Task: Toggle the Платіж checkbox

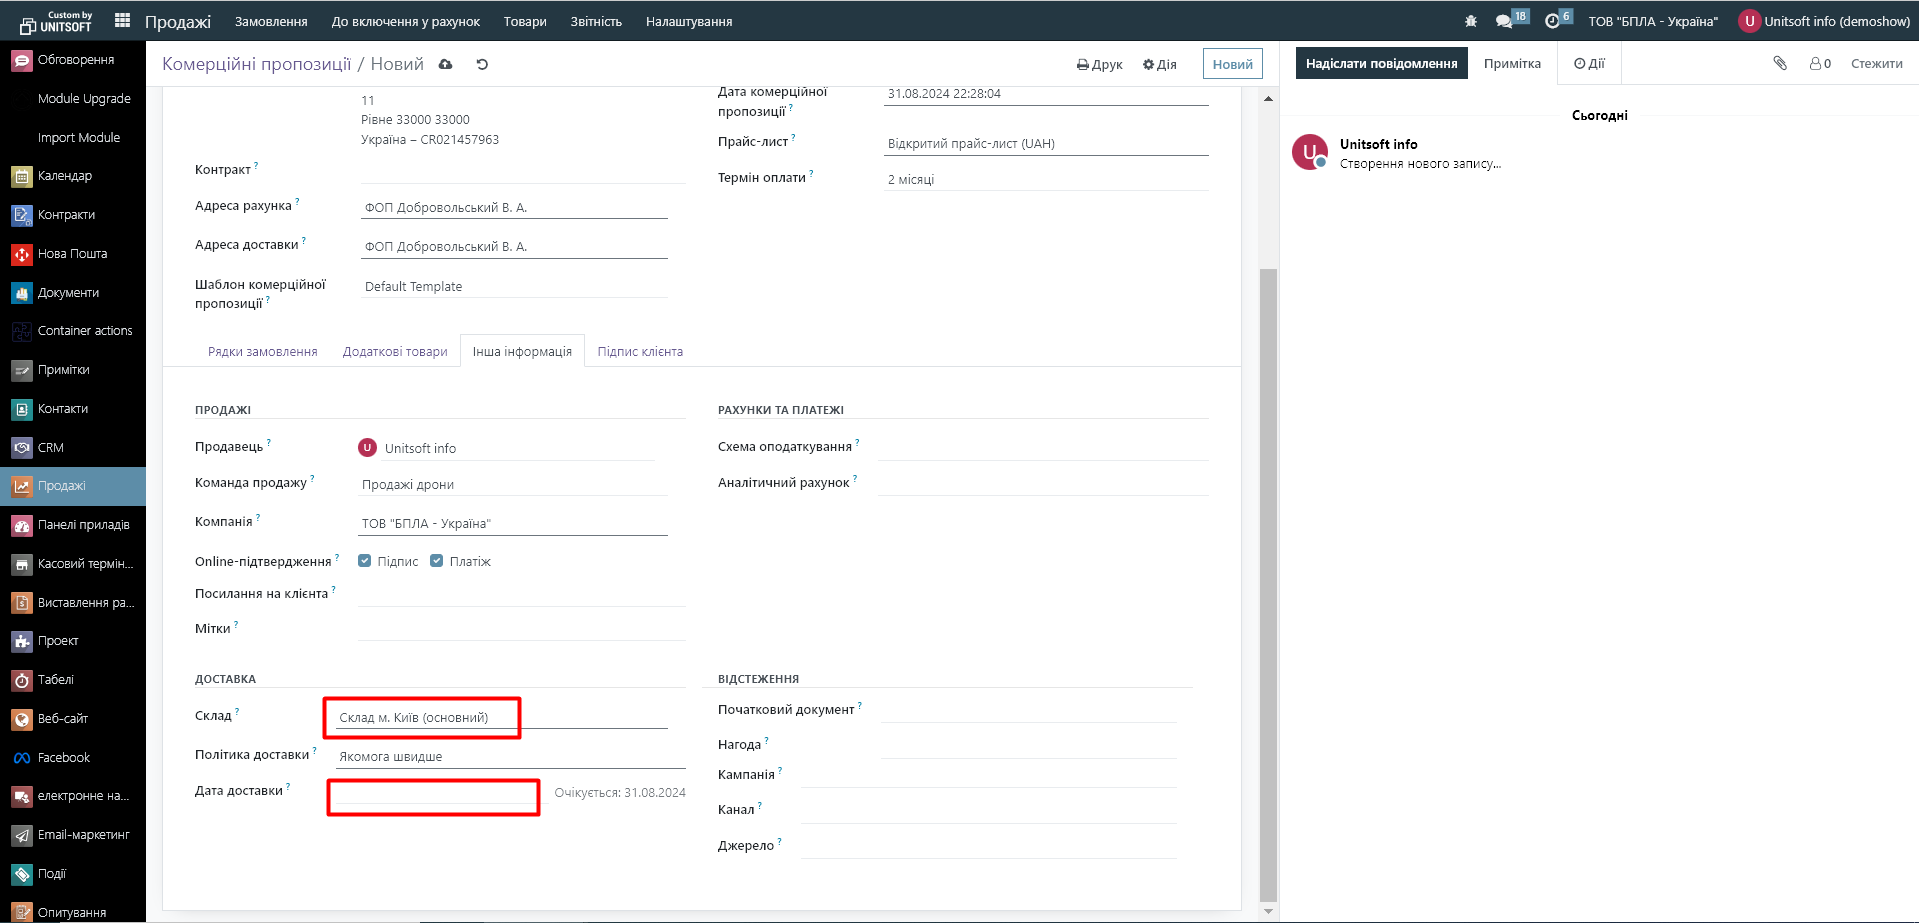Action: (x=437, y=561)
